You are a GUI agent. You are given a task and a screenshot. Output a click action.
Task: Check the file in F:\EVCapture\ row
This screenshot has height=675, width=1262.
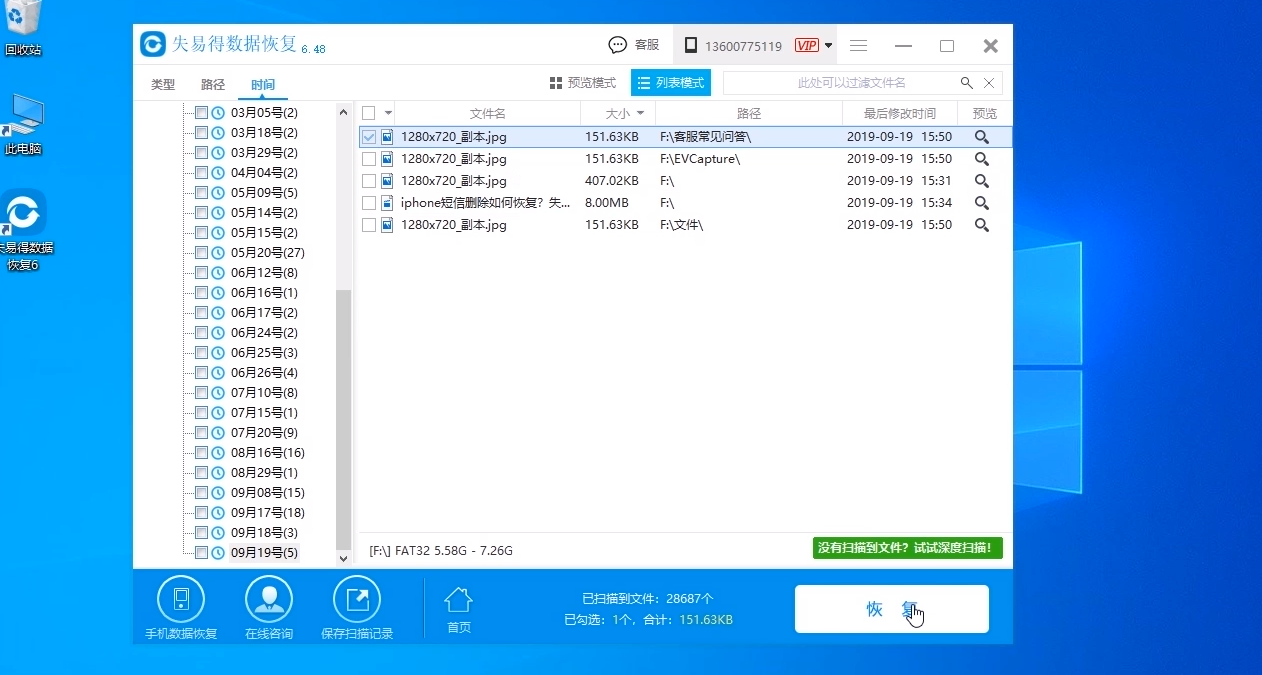point(369,159)
